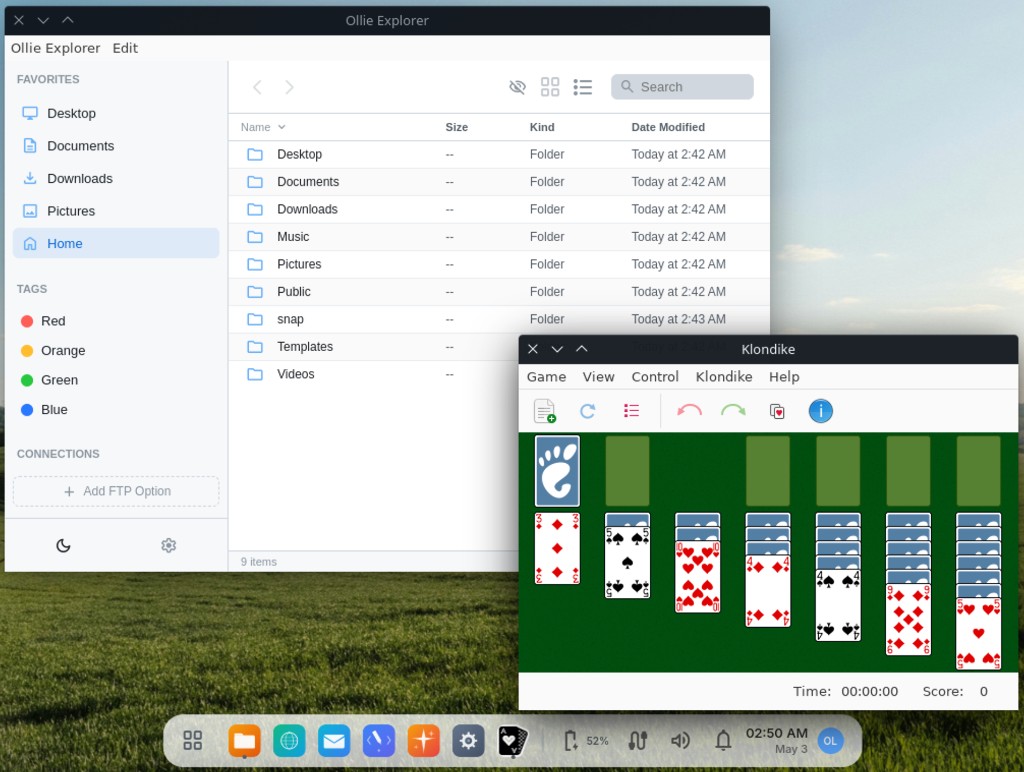Viewport: 1024px width, 772px height.
Task: Toggle dark mode moon icon
Action: click(x=63, y=545)
